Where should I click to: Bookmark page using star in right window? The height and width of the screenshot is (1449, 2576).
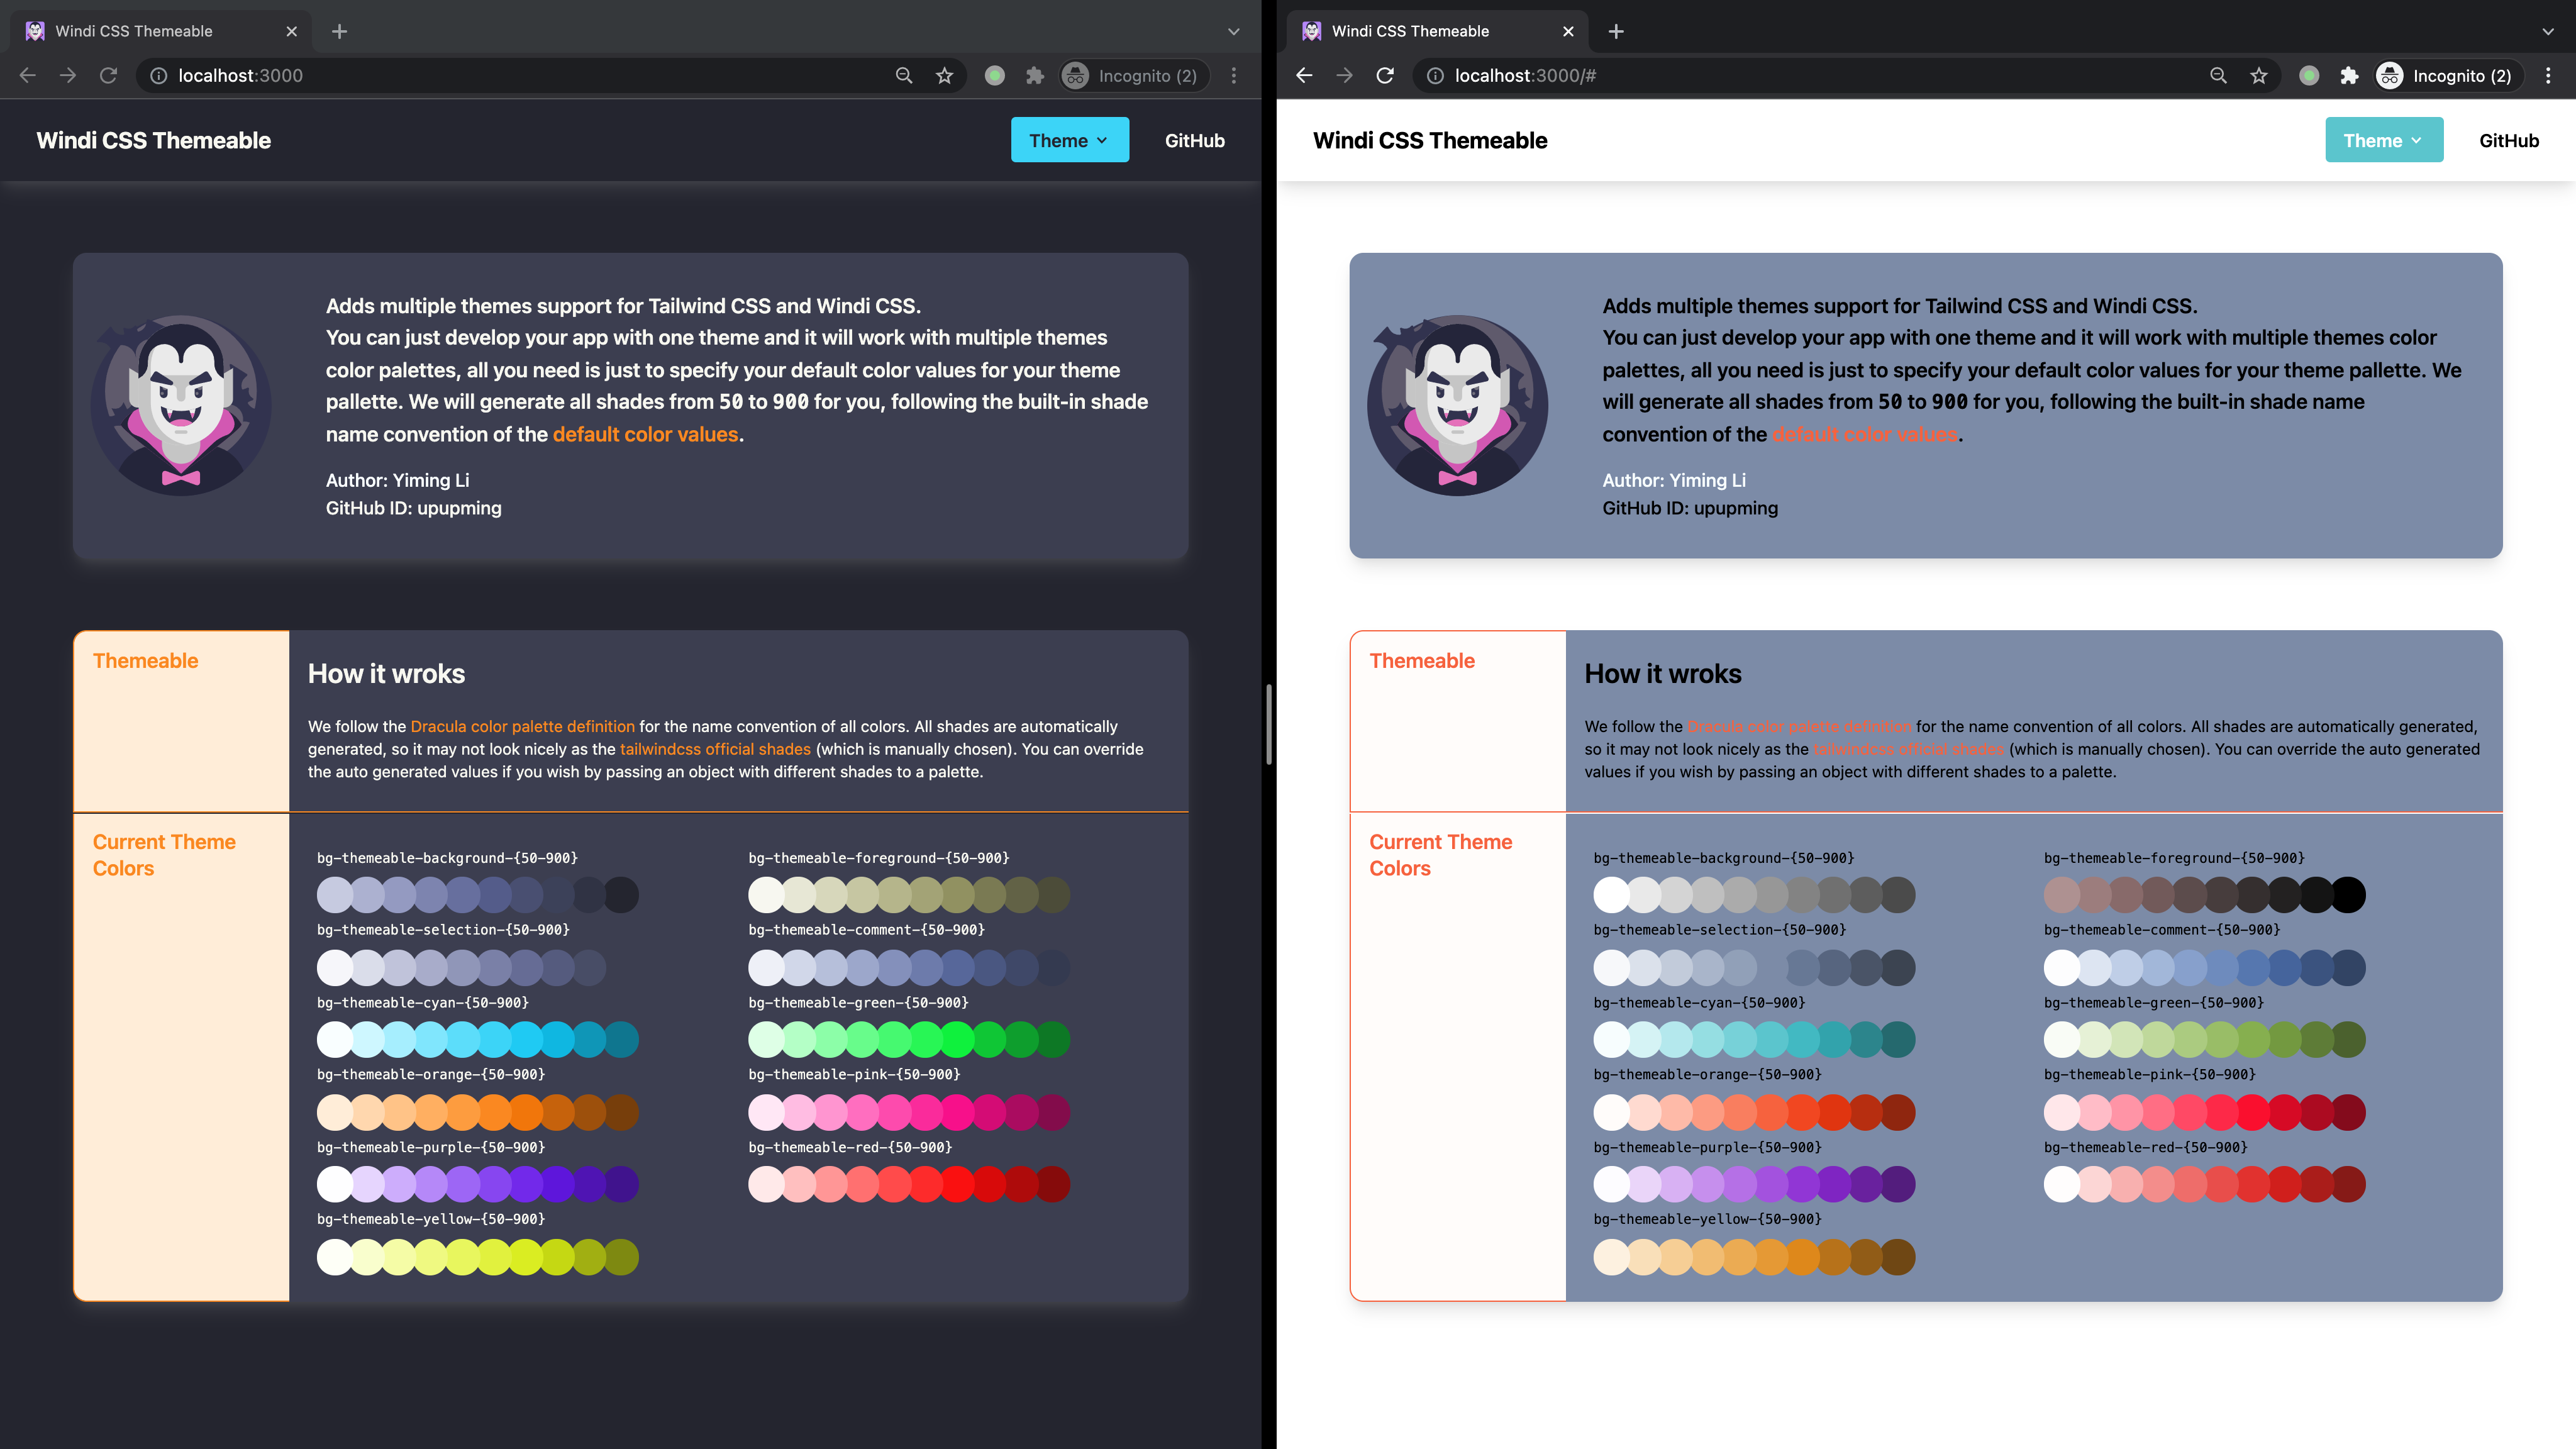[2259, 75]
